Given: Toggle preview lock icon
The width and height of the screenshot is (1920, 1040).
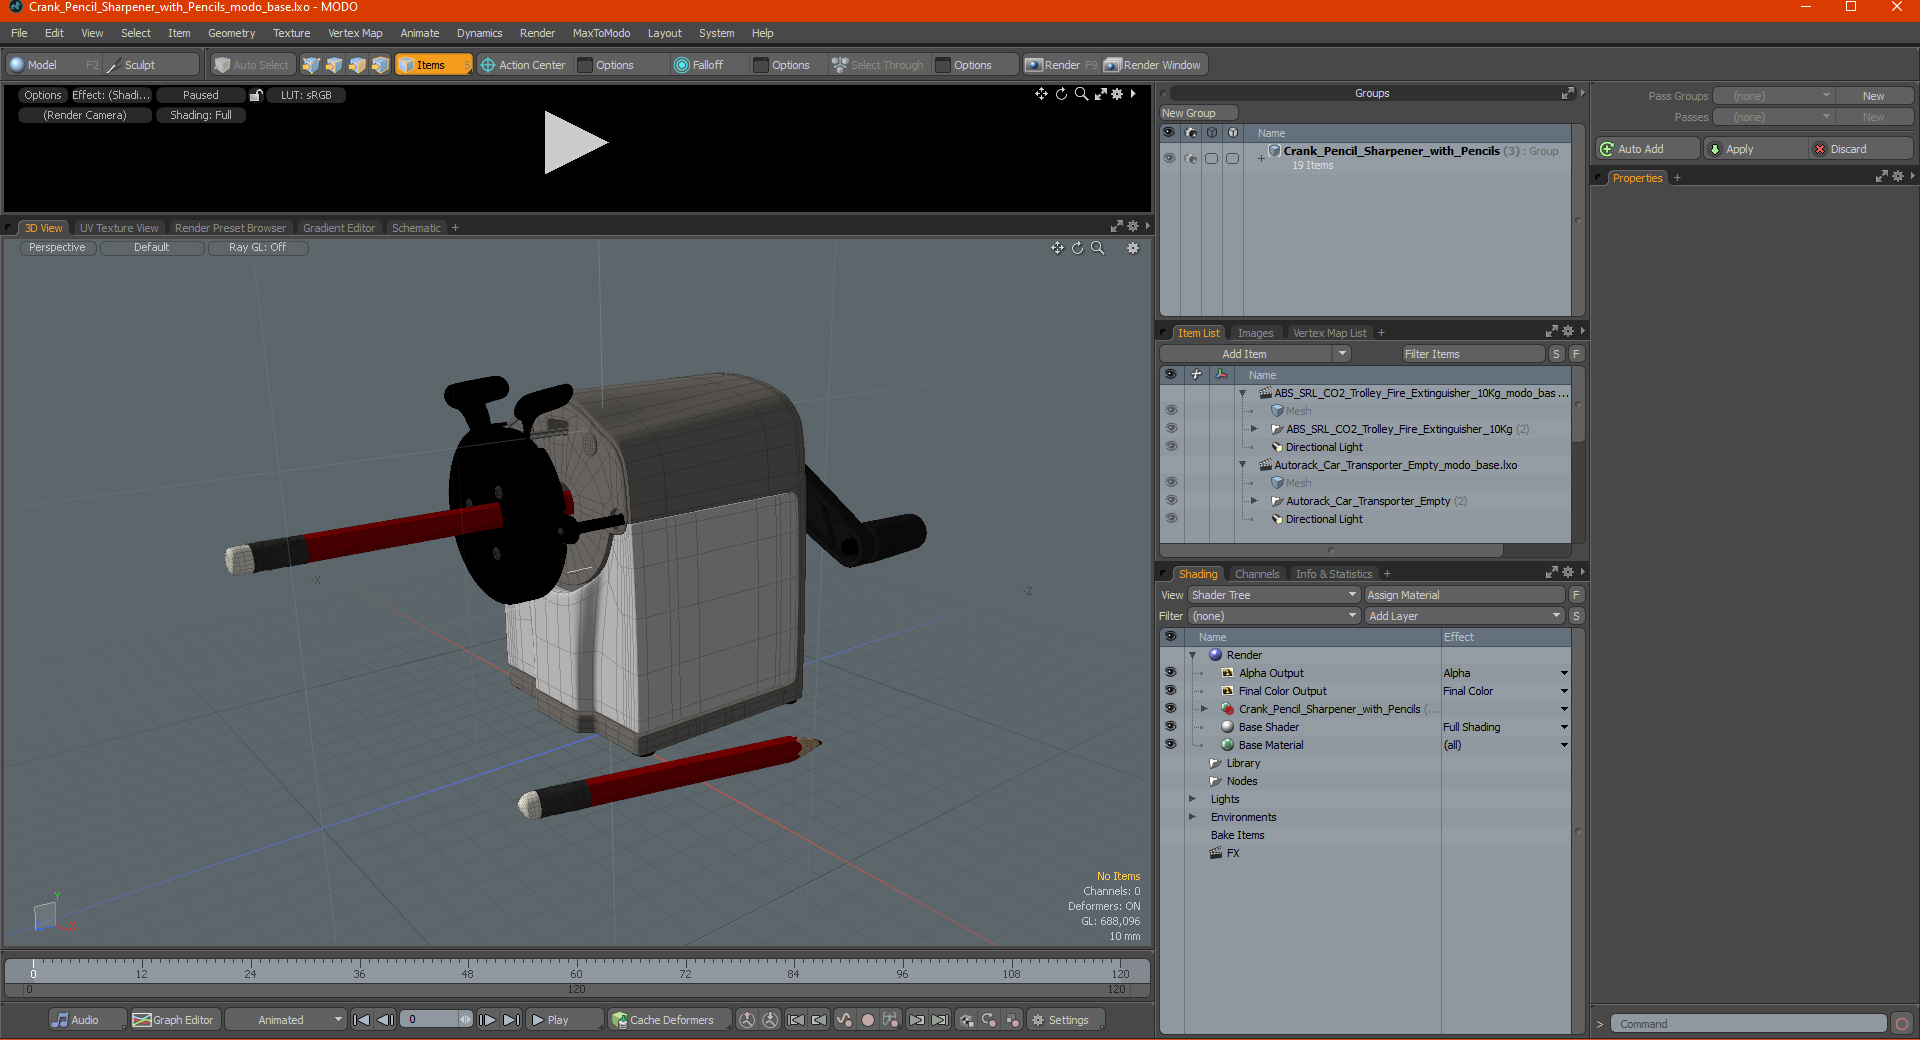Looking at the screenshot, I should (256, 95).
